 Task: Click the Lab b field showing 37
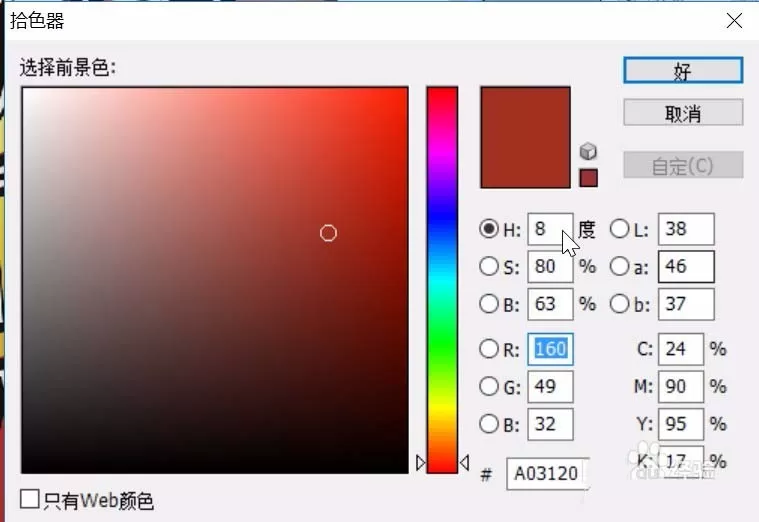686,304
